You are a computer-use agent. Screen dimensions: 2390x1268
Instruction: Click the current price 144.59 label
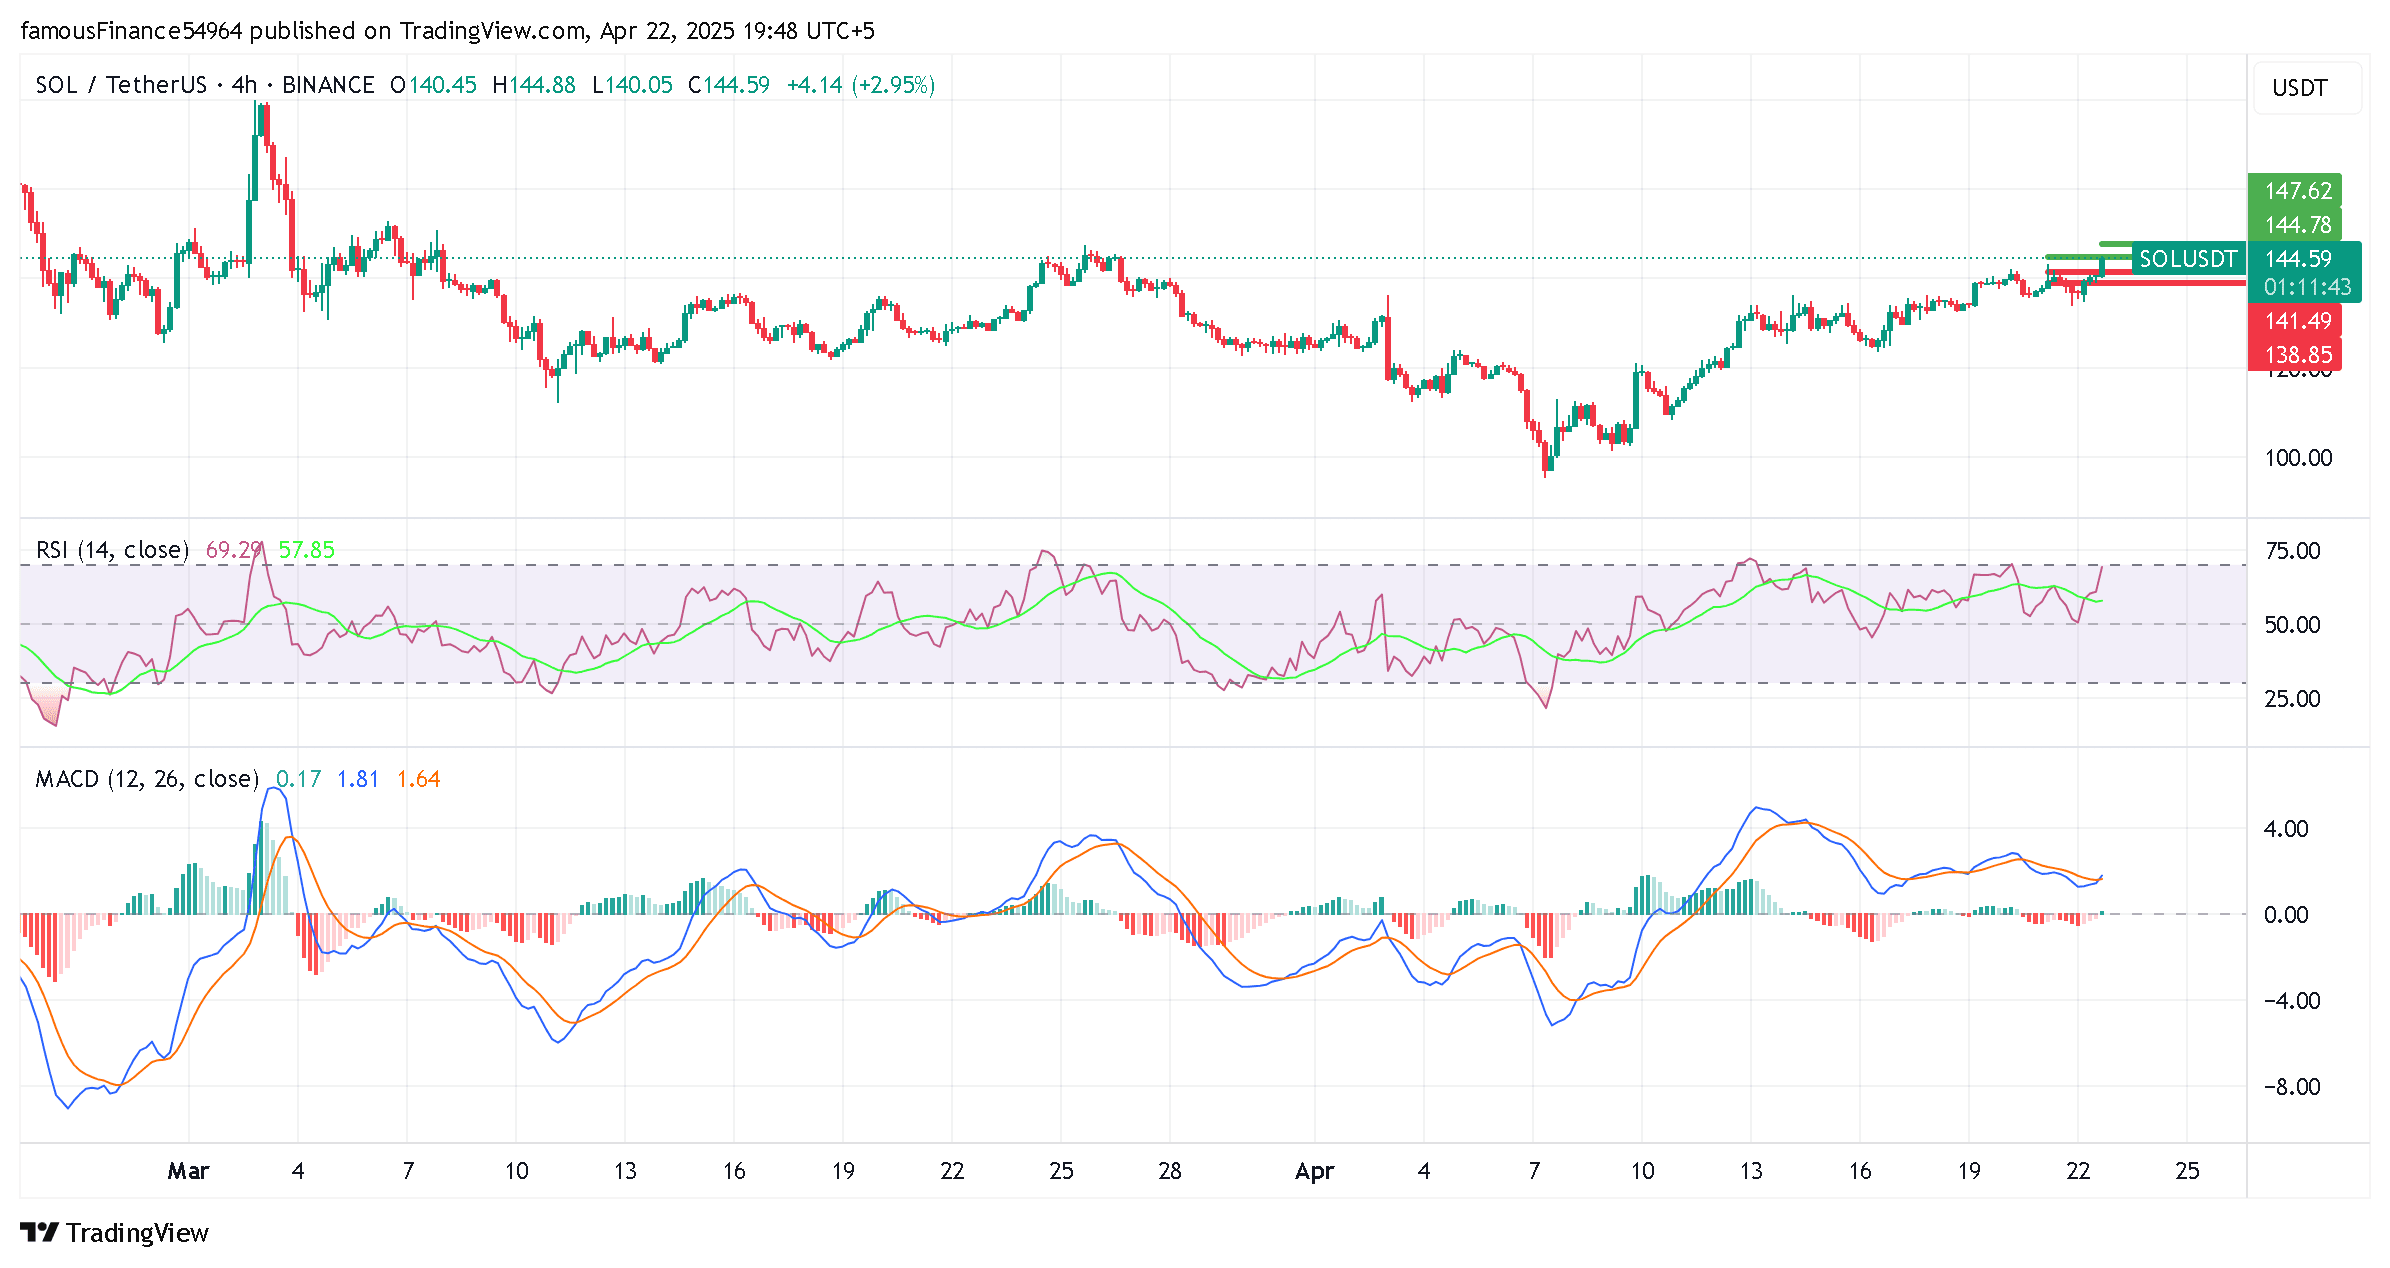pos(2297,259)
